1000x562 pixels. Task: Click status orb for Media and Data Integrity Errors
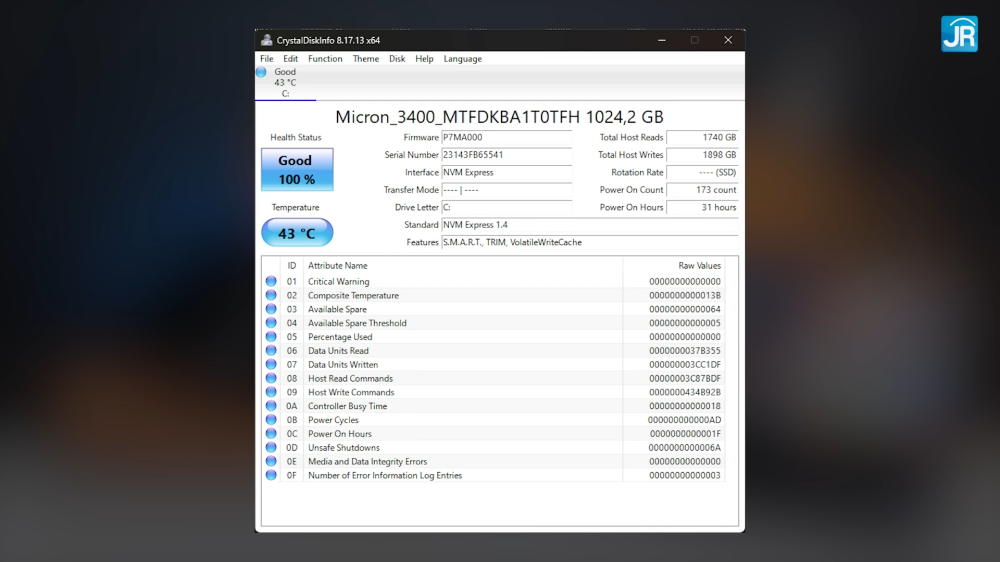click(271, 461)
